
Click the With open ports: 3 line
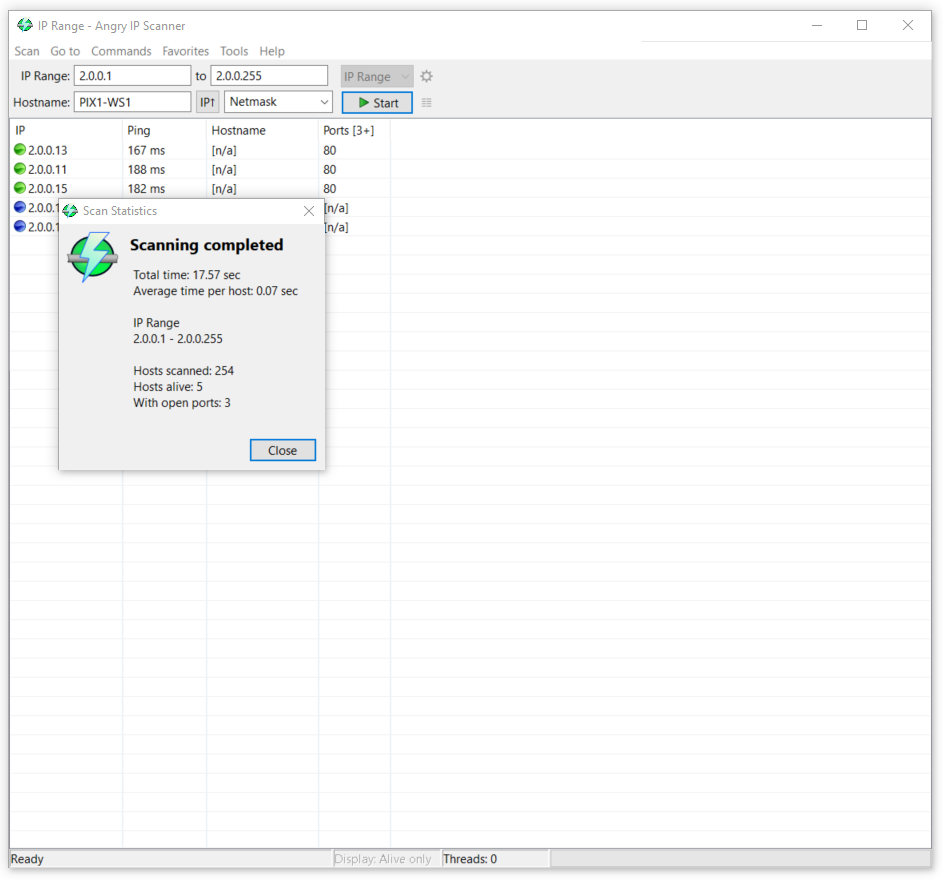182,403
